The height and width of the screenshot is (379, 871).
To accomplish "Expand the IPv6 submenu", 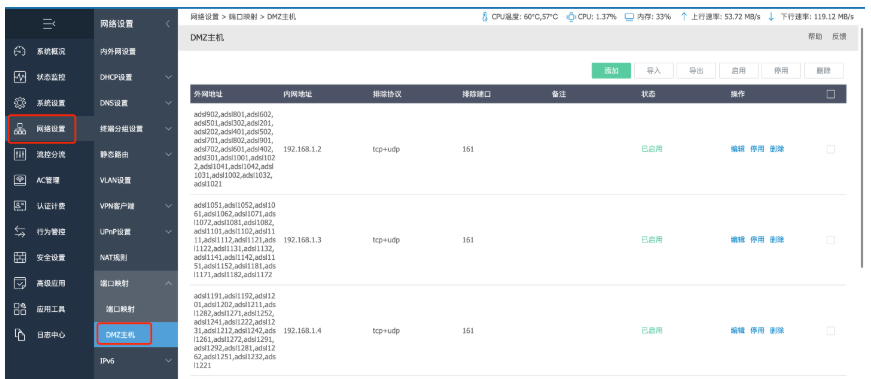I will click(x=168, y=361).
